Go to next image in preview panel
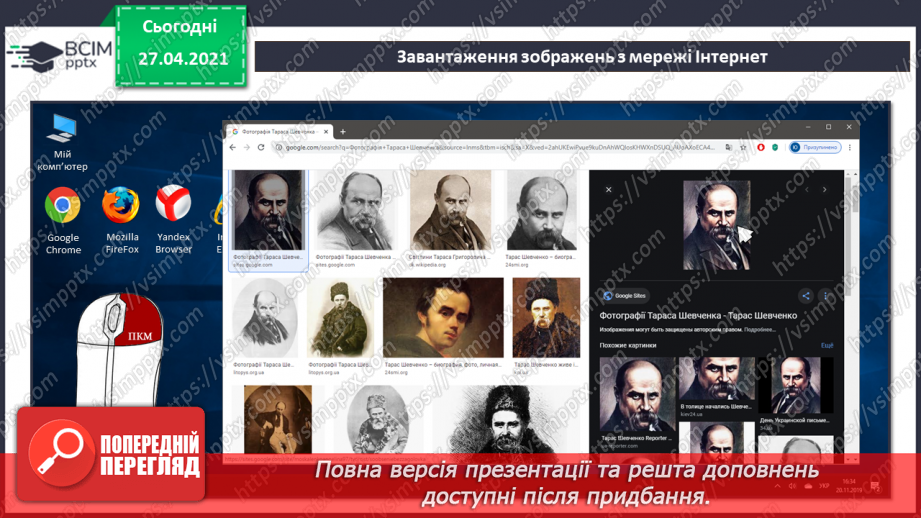The height and width of the screenshot is (518, 921). (x=825, y=190)
